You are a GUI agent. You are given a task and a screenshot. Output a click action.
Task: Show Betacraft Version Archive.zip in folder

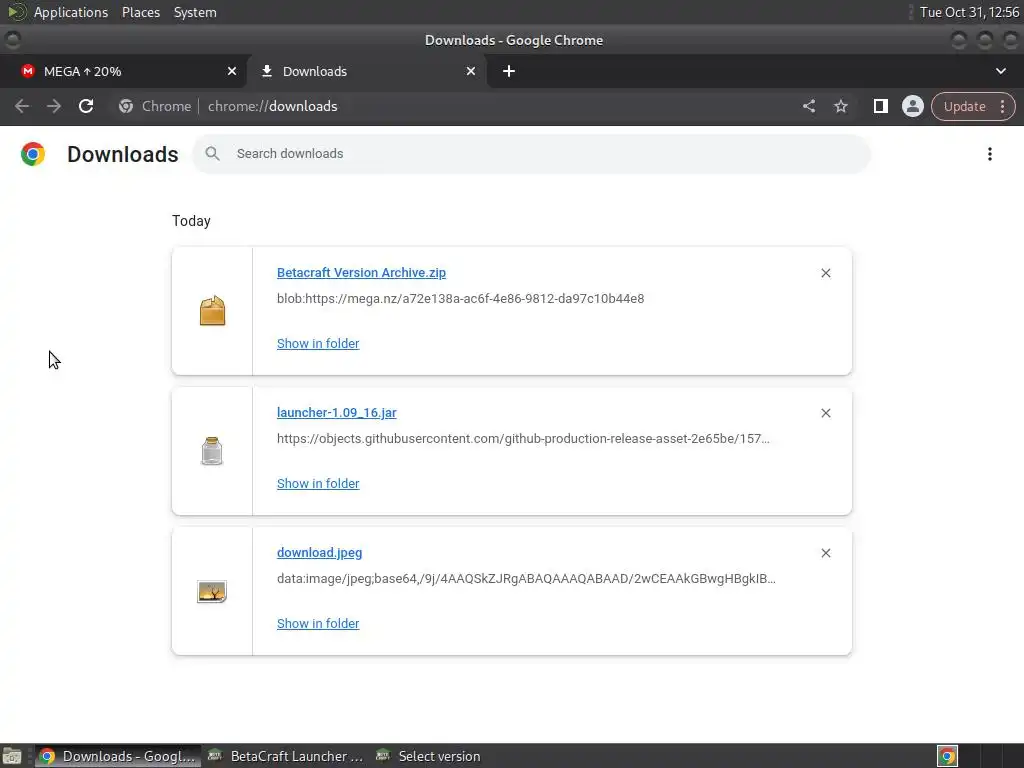coord(318,344)
